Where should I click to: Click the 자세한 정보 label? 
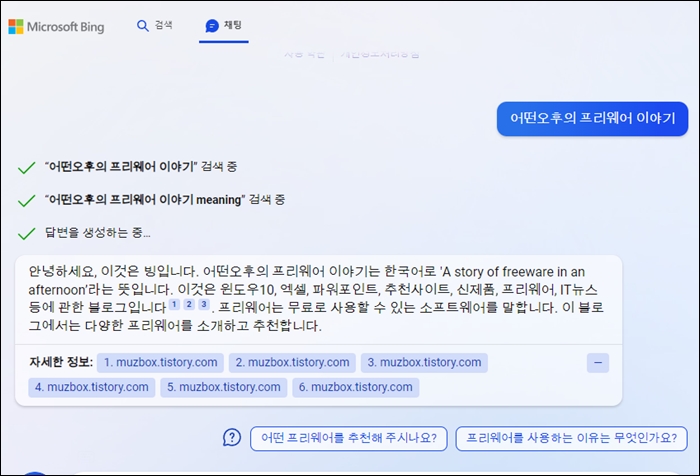61,362
